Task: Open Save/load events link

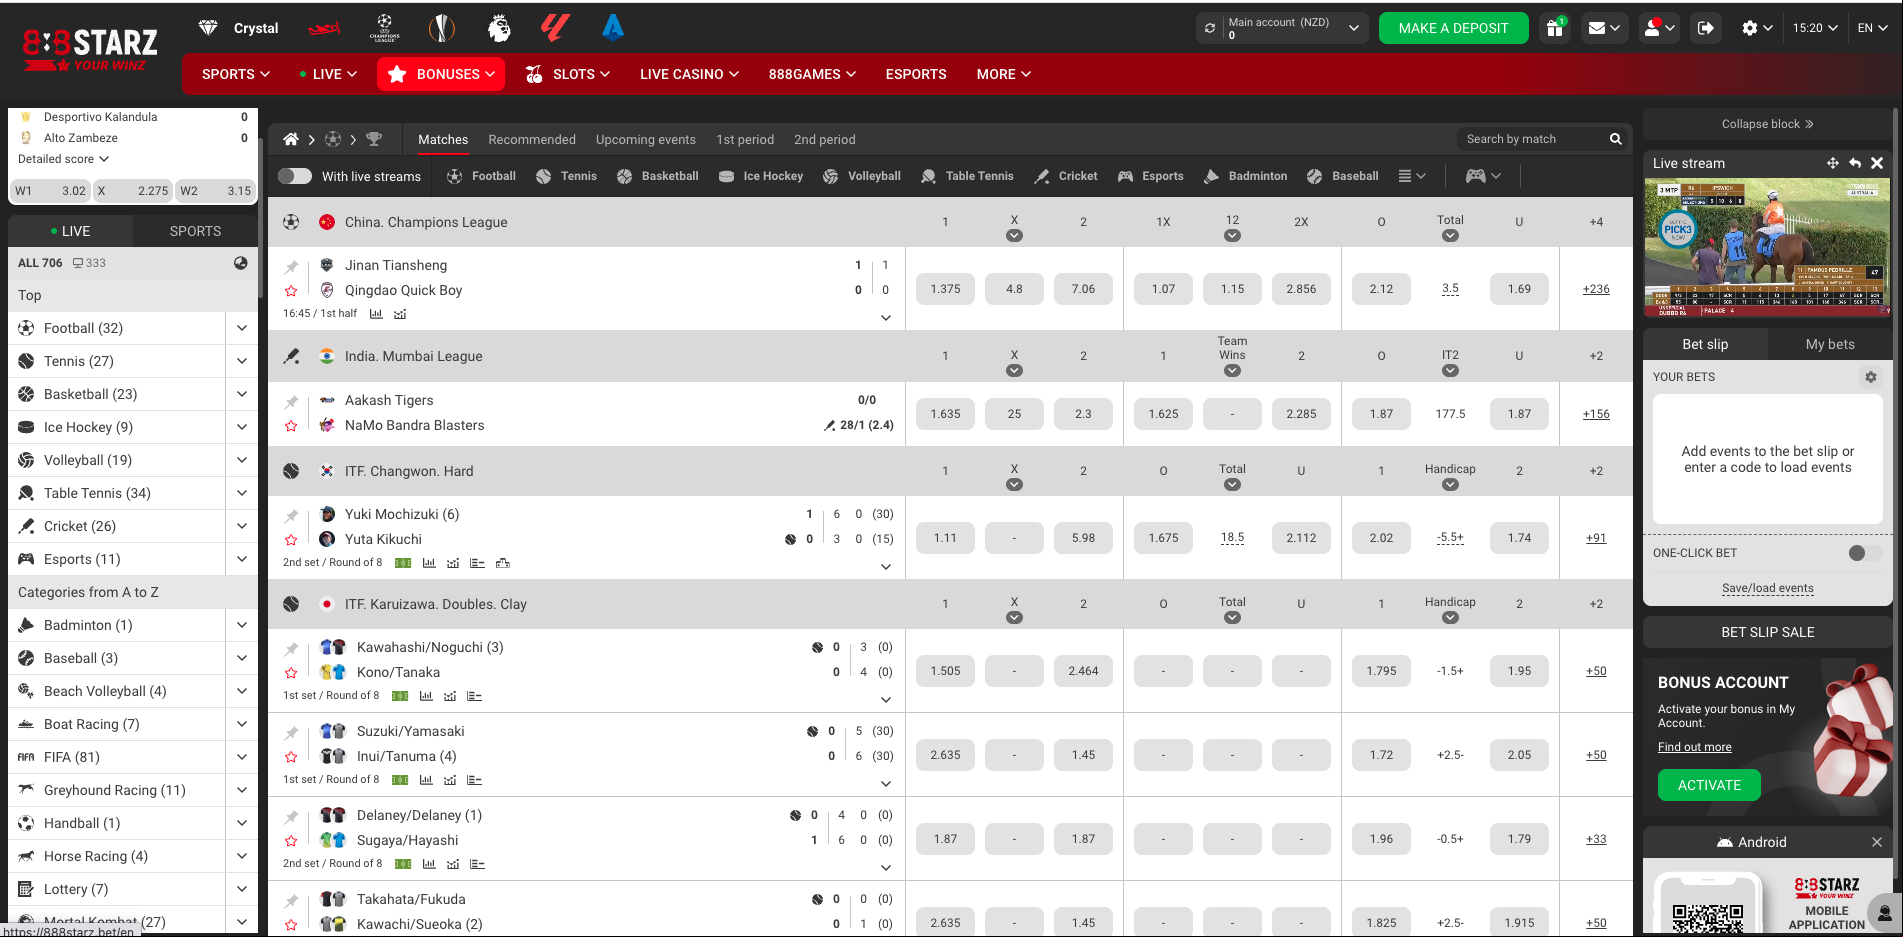Action: pyautogui.click(x=1767, y=588)
